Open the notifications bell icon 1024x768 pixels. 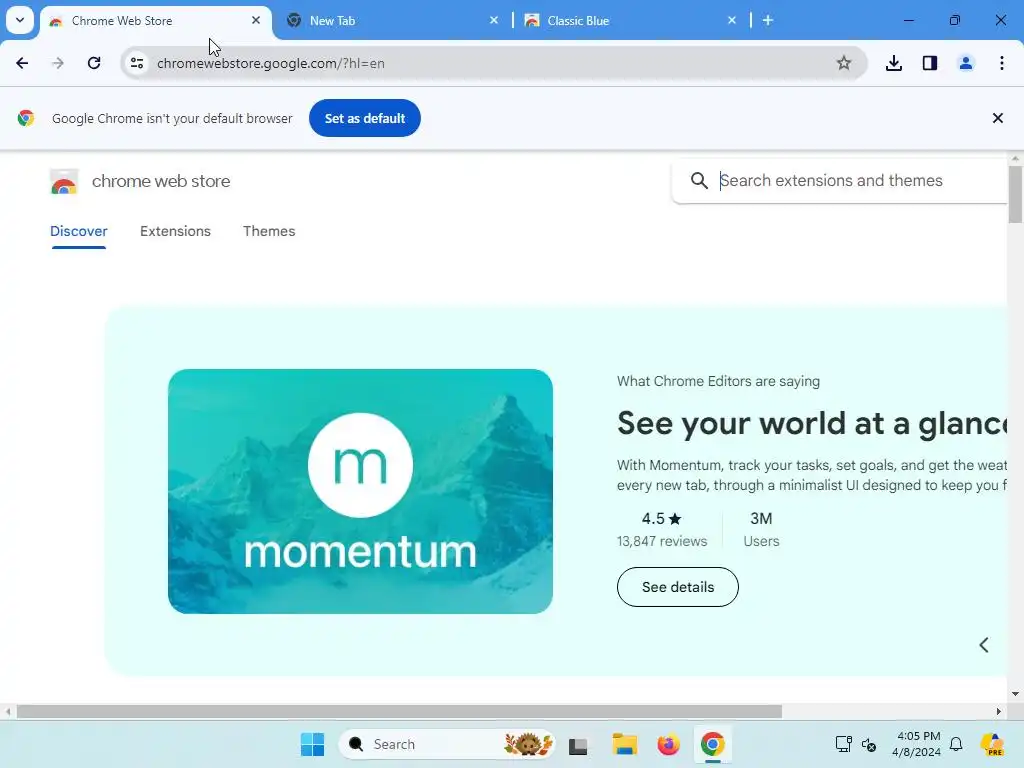click(956, 744)
